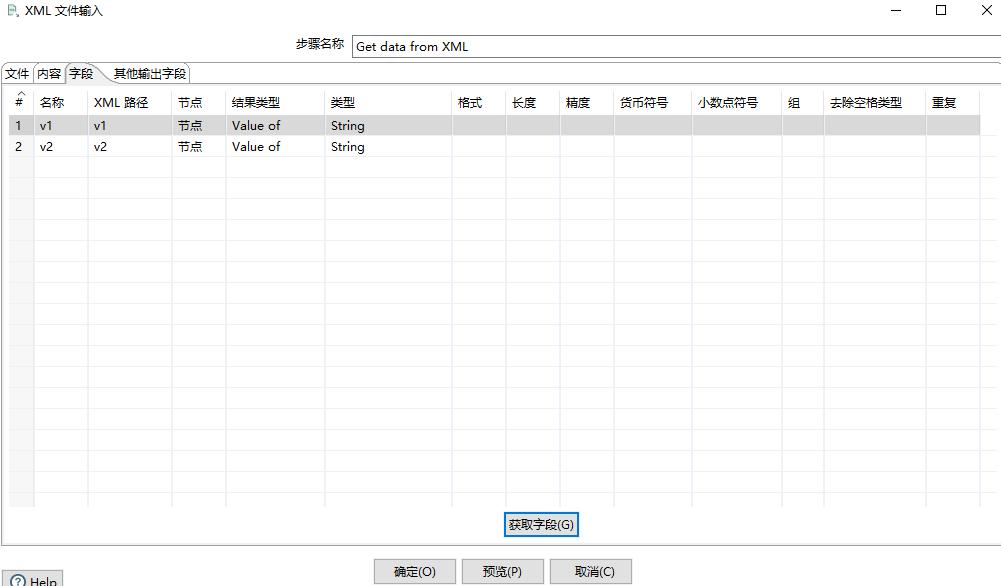Screen dimensions: 1001x586
Task: Switch to the 文件 tab
Action: click(x=16, y=73)
